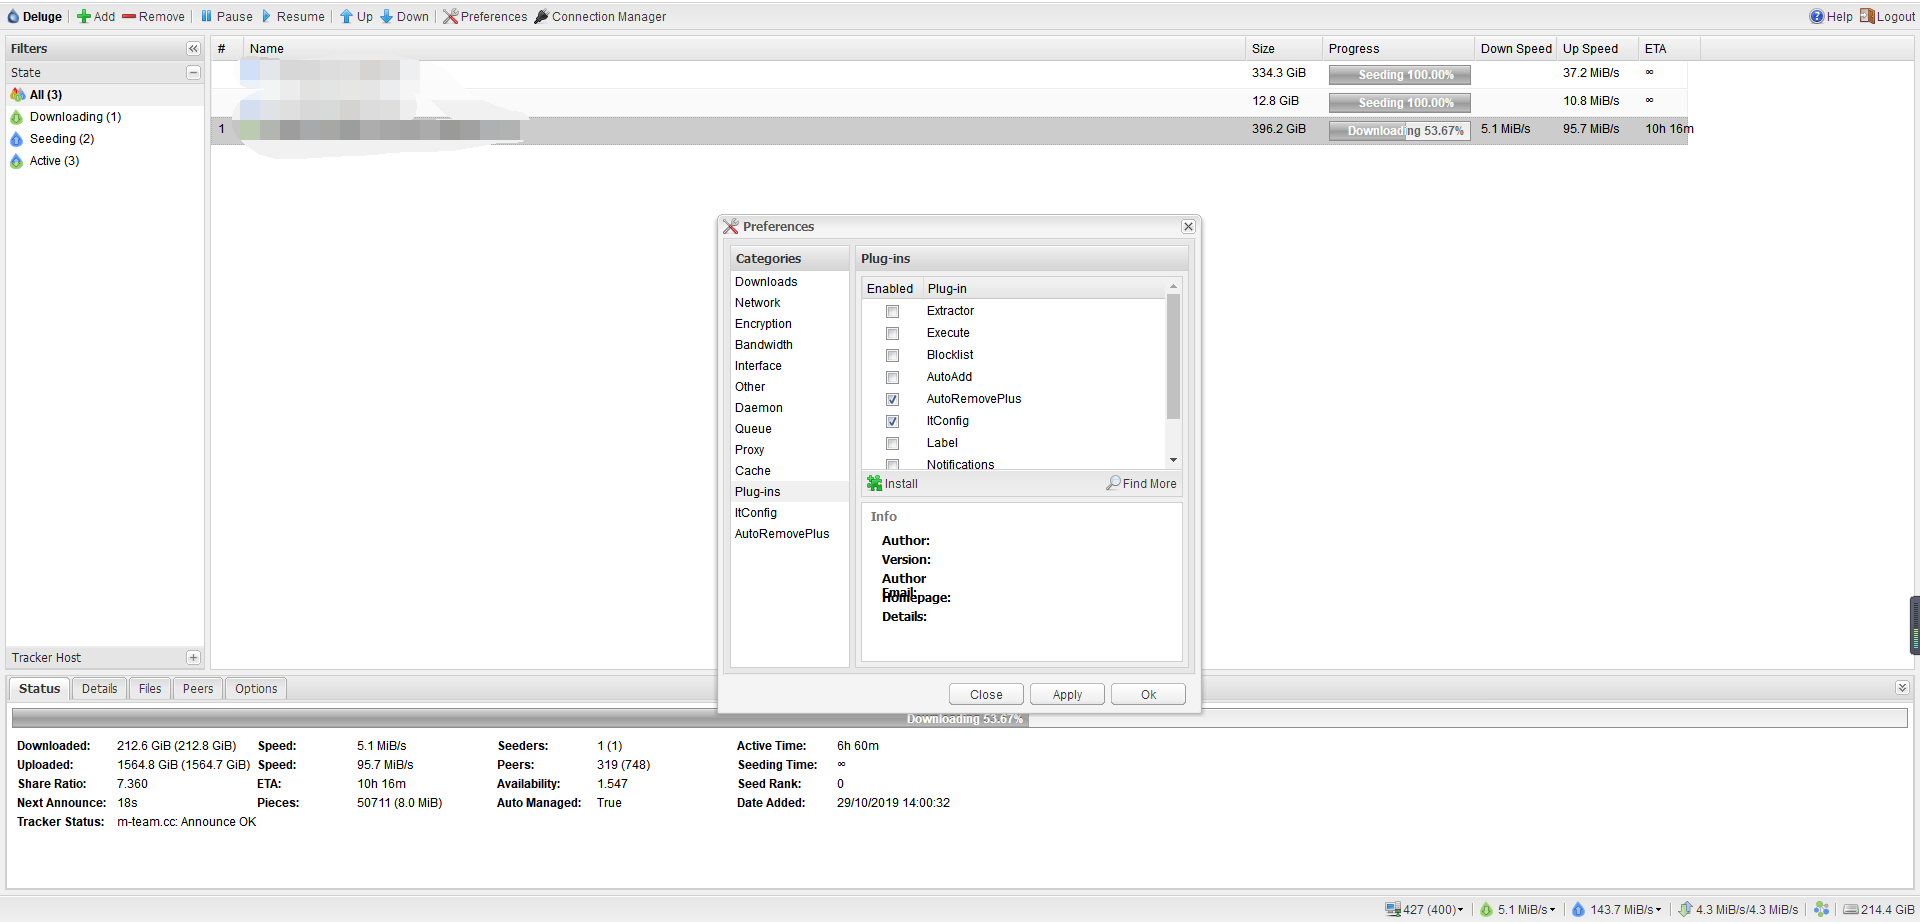Click the Remove torrent minus icon
1920x924 pixels.
tap(129, 17)
